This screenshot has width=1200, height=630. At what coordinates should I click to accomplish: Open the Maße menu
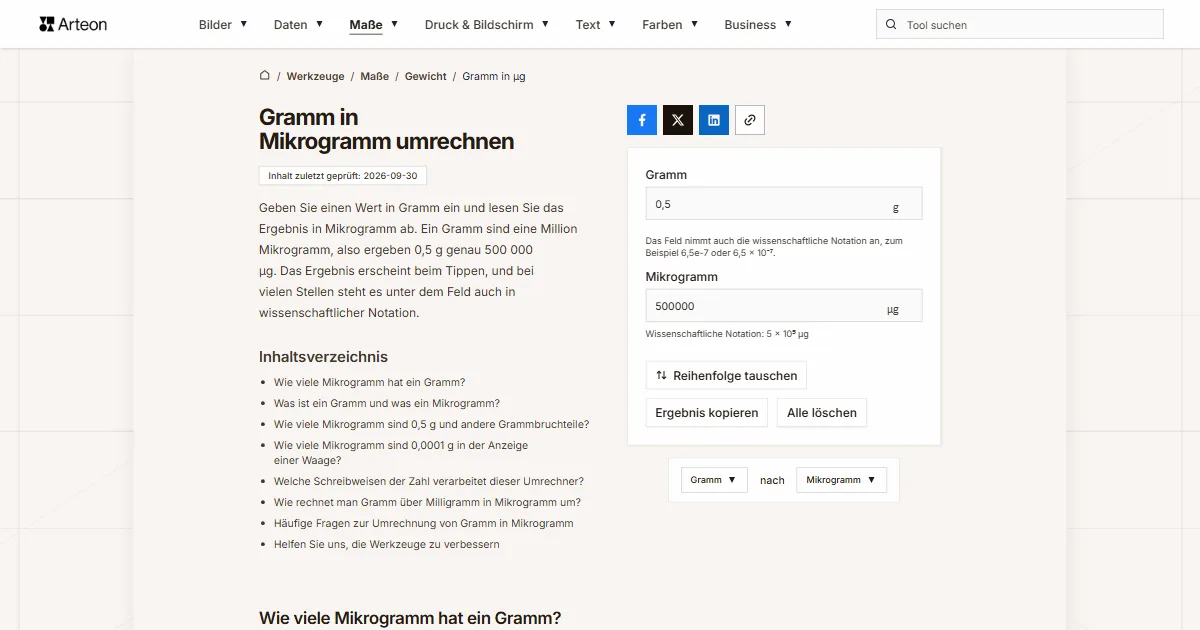tap(374, 25)
